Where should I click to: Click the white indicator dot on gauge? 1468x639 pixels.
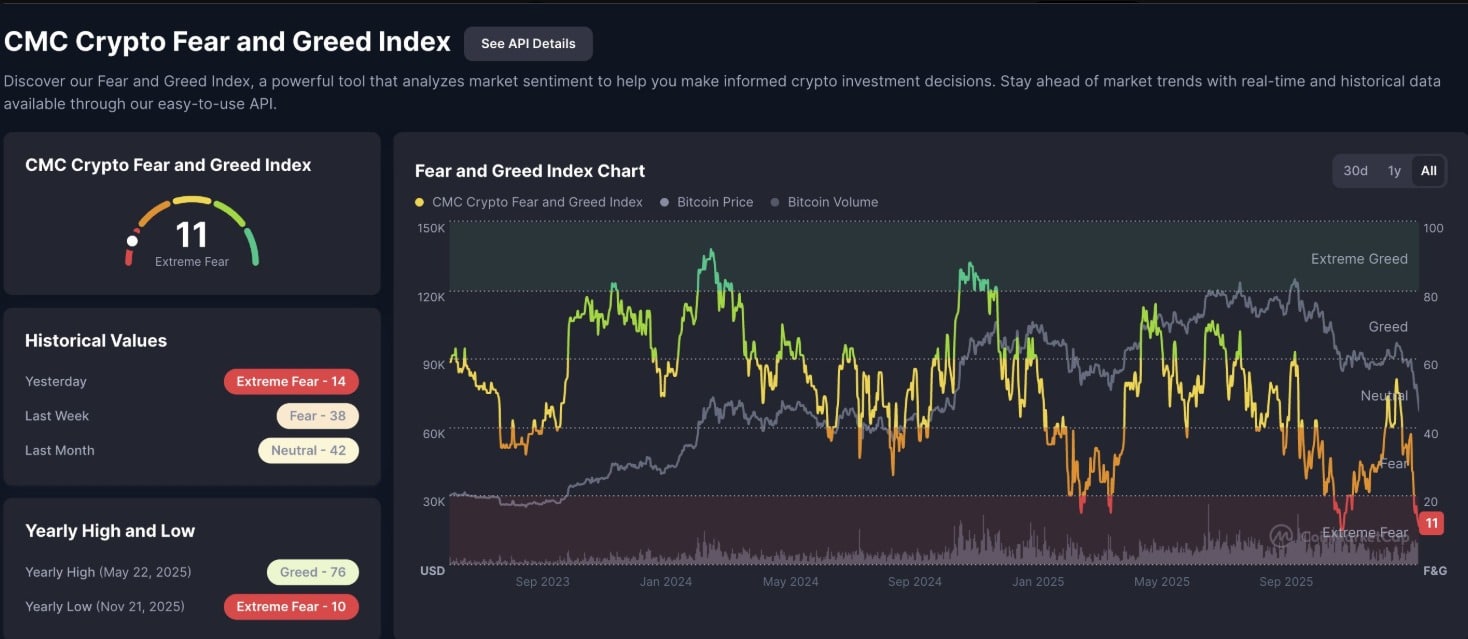pos(132,241)
